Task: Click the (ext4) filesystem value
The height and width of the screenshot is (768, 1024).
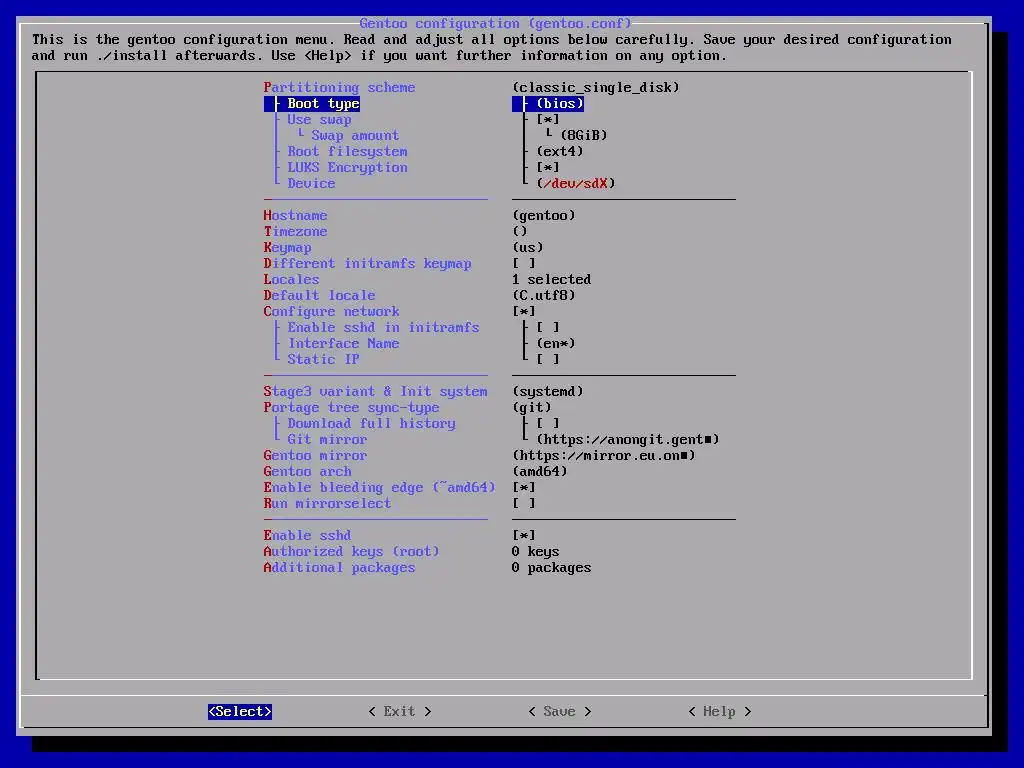Action: click(x=560, y=152)
